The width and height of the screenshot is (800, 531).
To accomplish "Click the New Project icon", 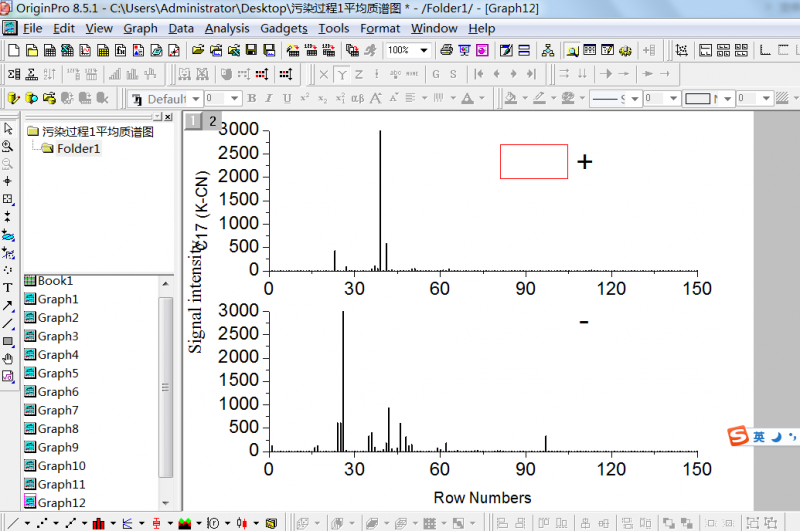I will point(14,50).
